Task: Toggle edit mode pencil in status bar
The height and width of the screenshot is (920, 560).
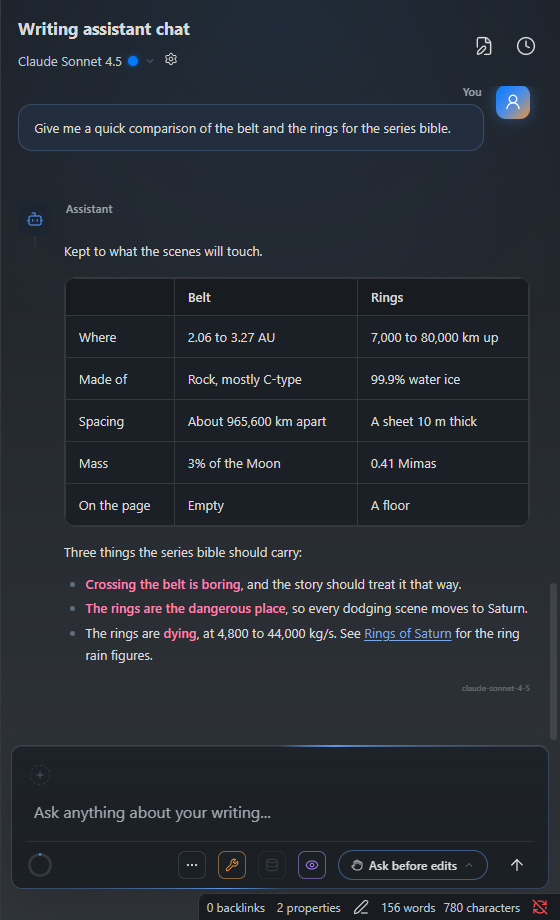Action: pyautogui.click(x=361, y=908)
